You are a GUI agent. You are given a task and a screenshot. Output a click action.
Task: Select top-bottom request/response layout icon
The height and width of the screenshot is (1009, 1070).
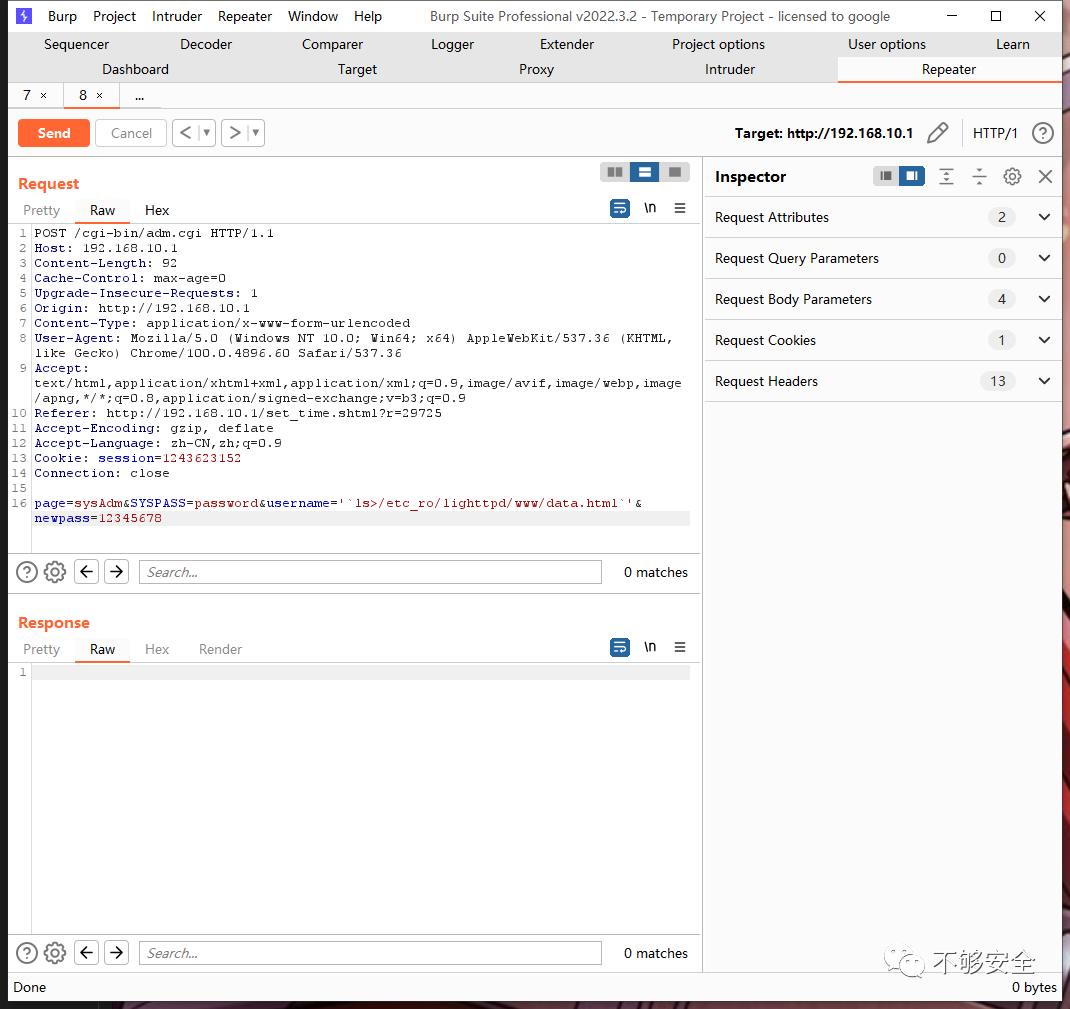(x=644, y=172)
